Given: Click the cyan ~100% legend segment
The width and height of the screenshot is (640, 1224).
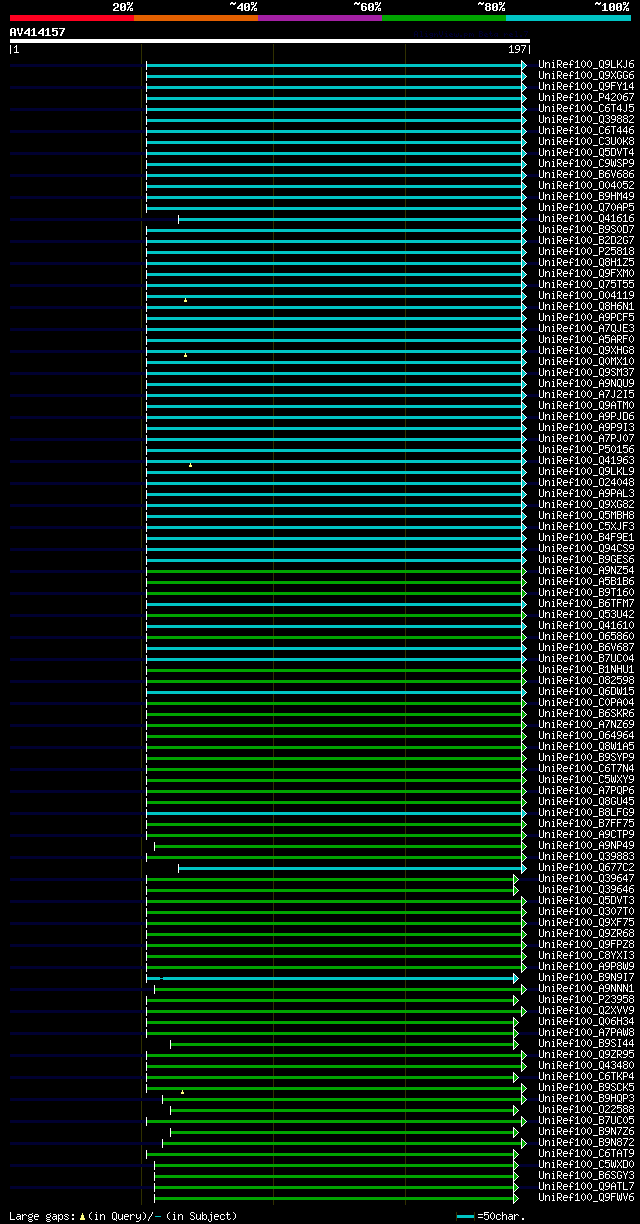Looking at the screenshot, I should pos(568,18).
